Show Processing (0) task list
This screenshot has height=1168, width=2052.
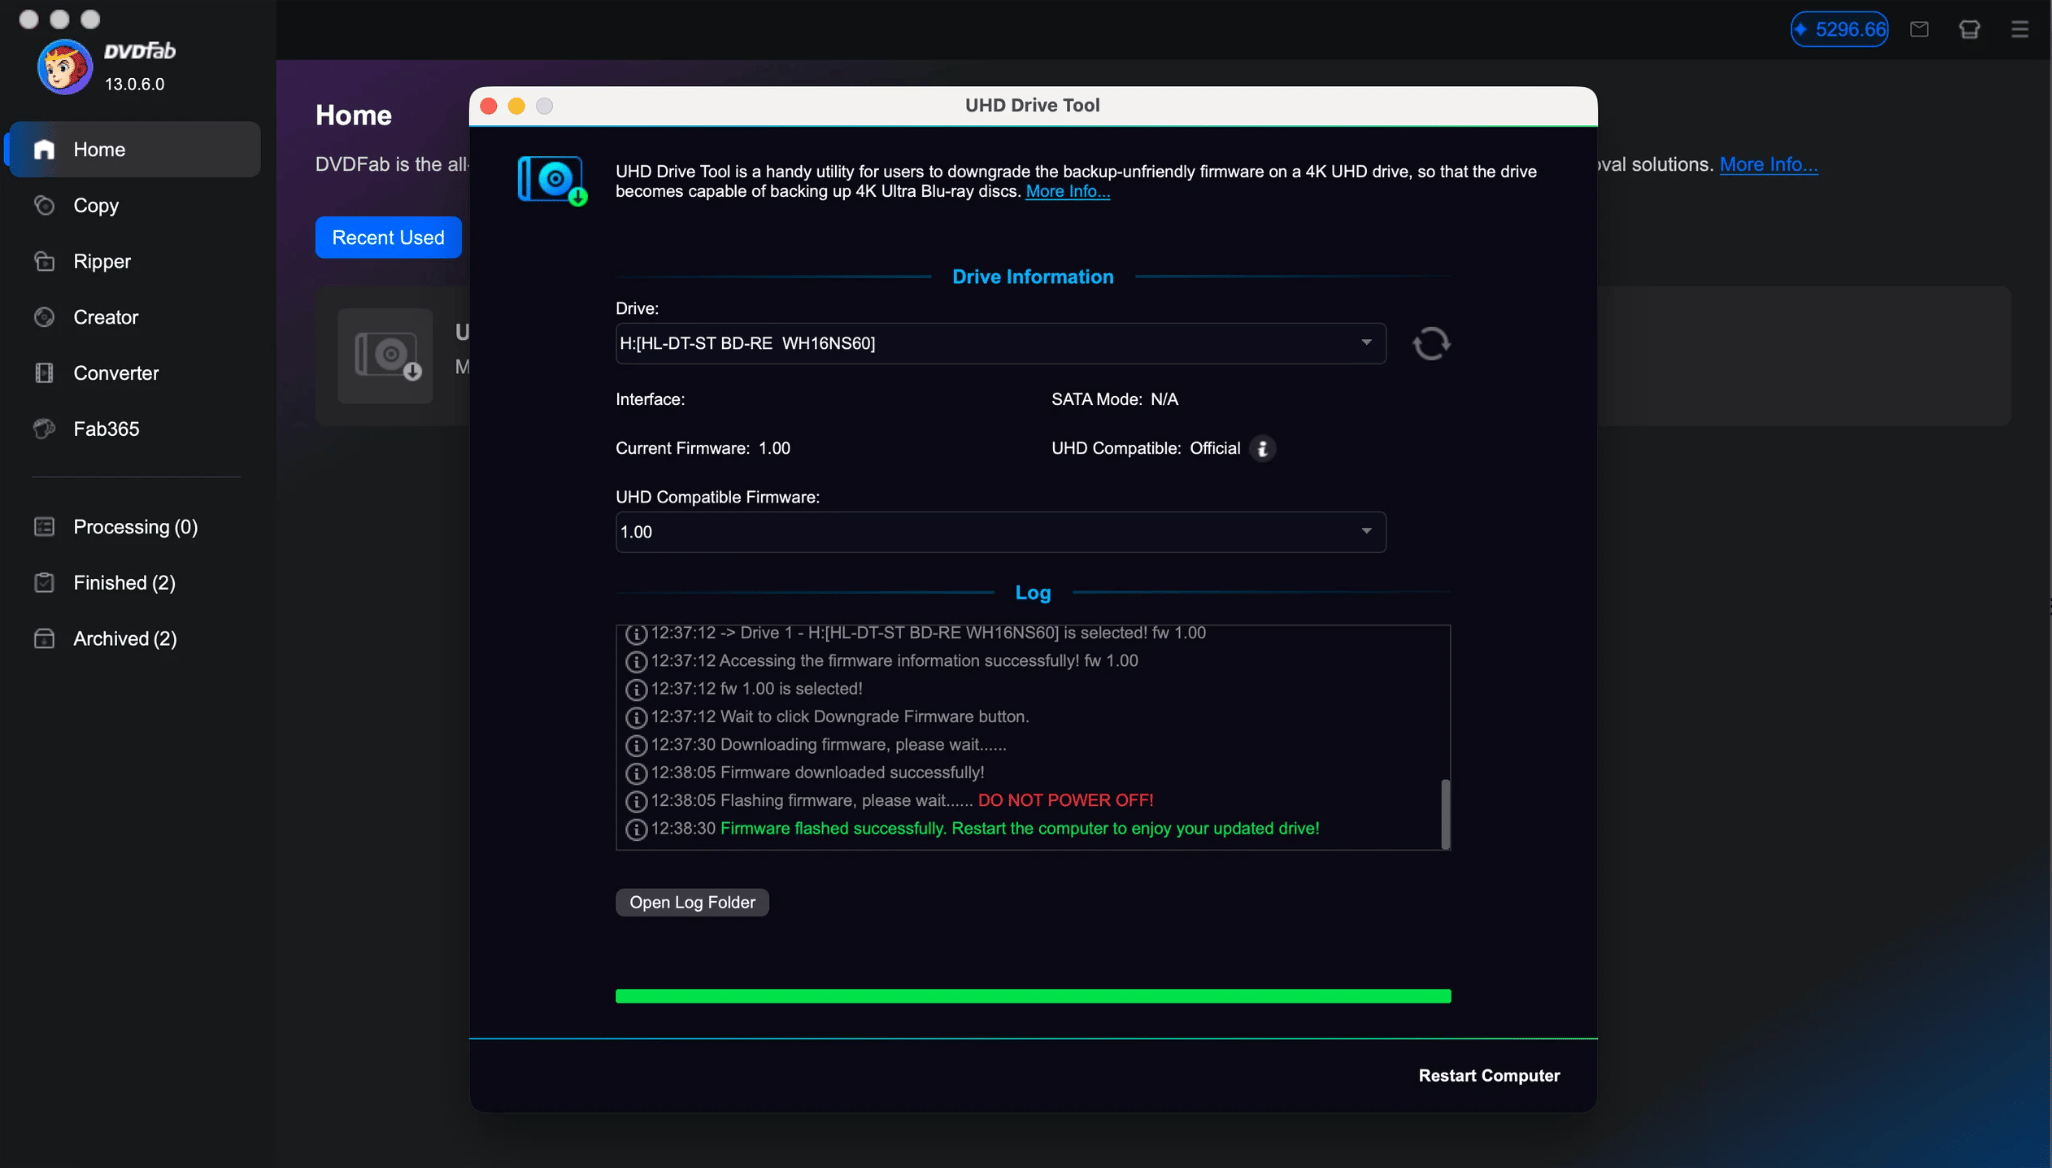[134, 527]
